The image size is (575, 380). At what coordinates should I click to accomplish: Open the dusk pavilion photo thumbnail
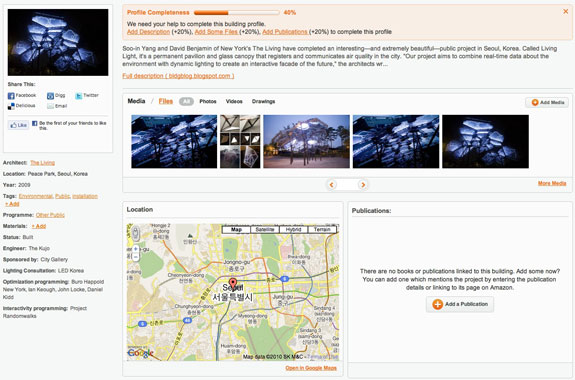click(307, 142)
